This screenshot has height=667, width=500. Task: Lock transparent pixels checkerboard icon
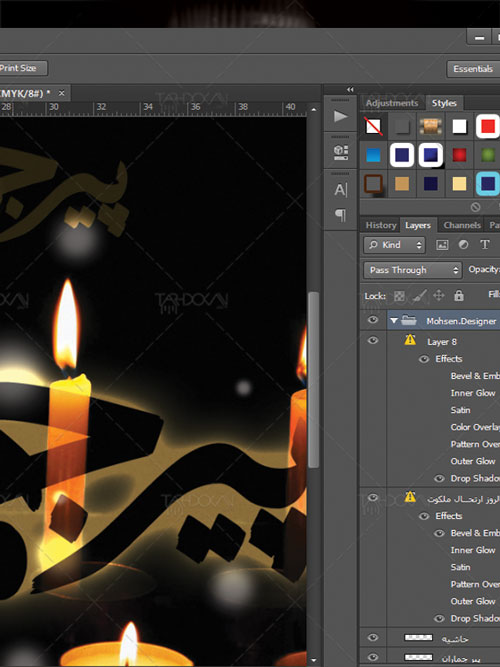coord(399,296)
